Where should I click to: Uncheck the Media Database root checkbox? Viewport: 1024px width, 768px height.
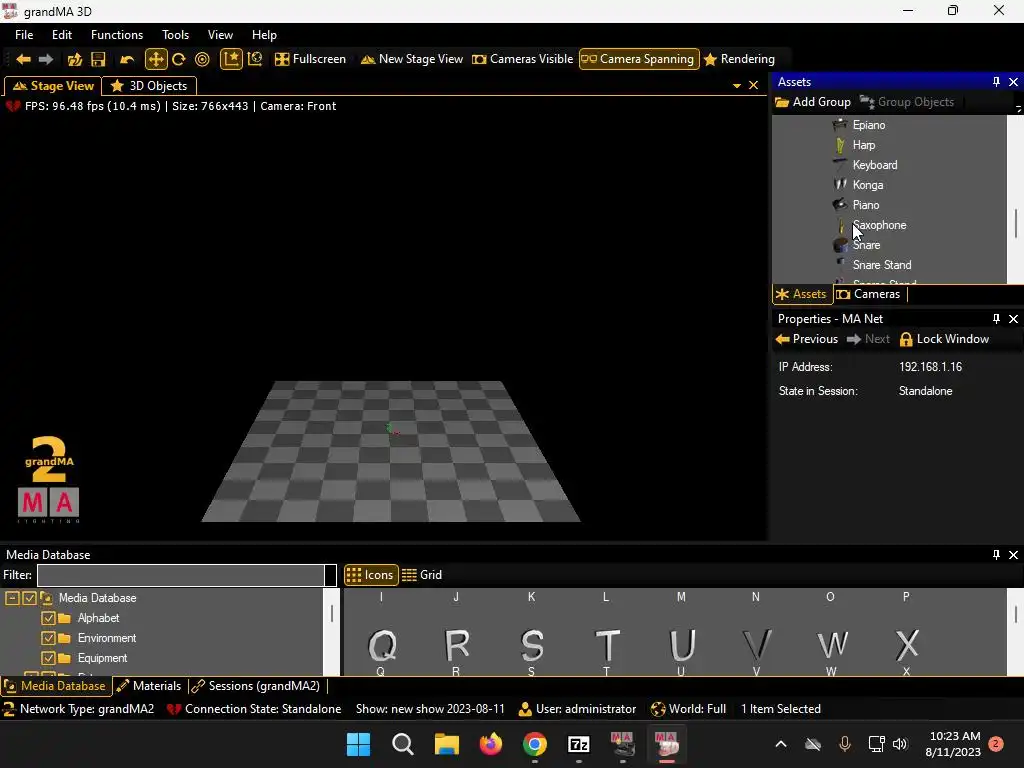[29, 598]
